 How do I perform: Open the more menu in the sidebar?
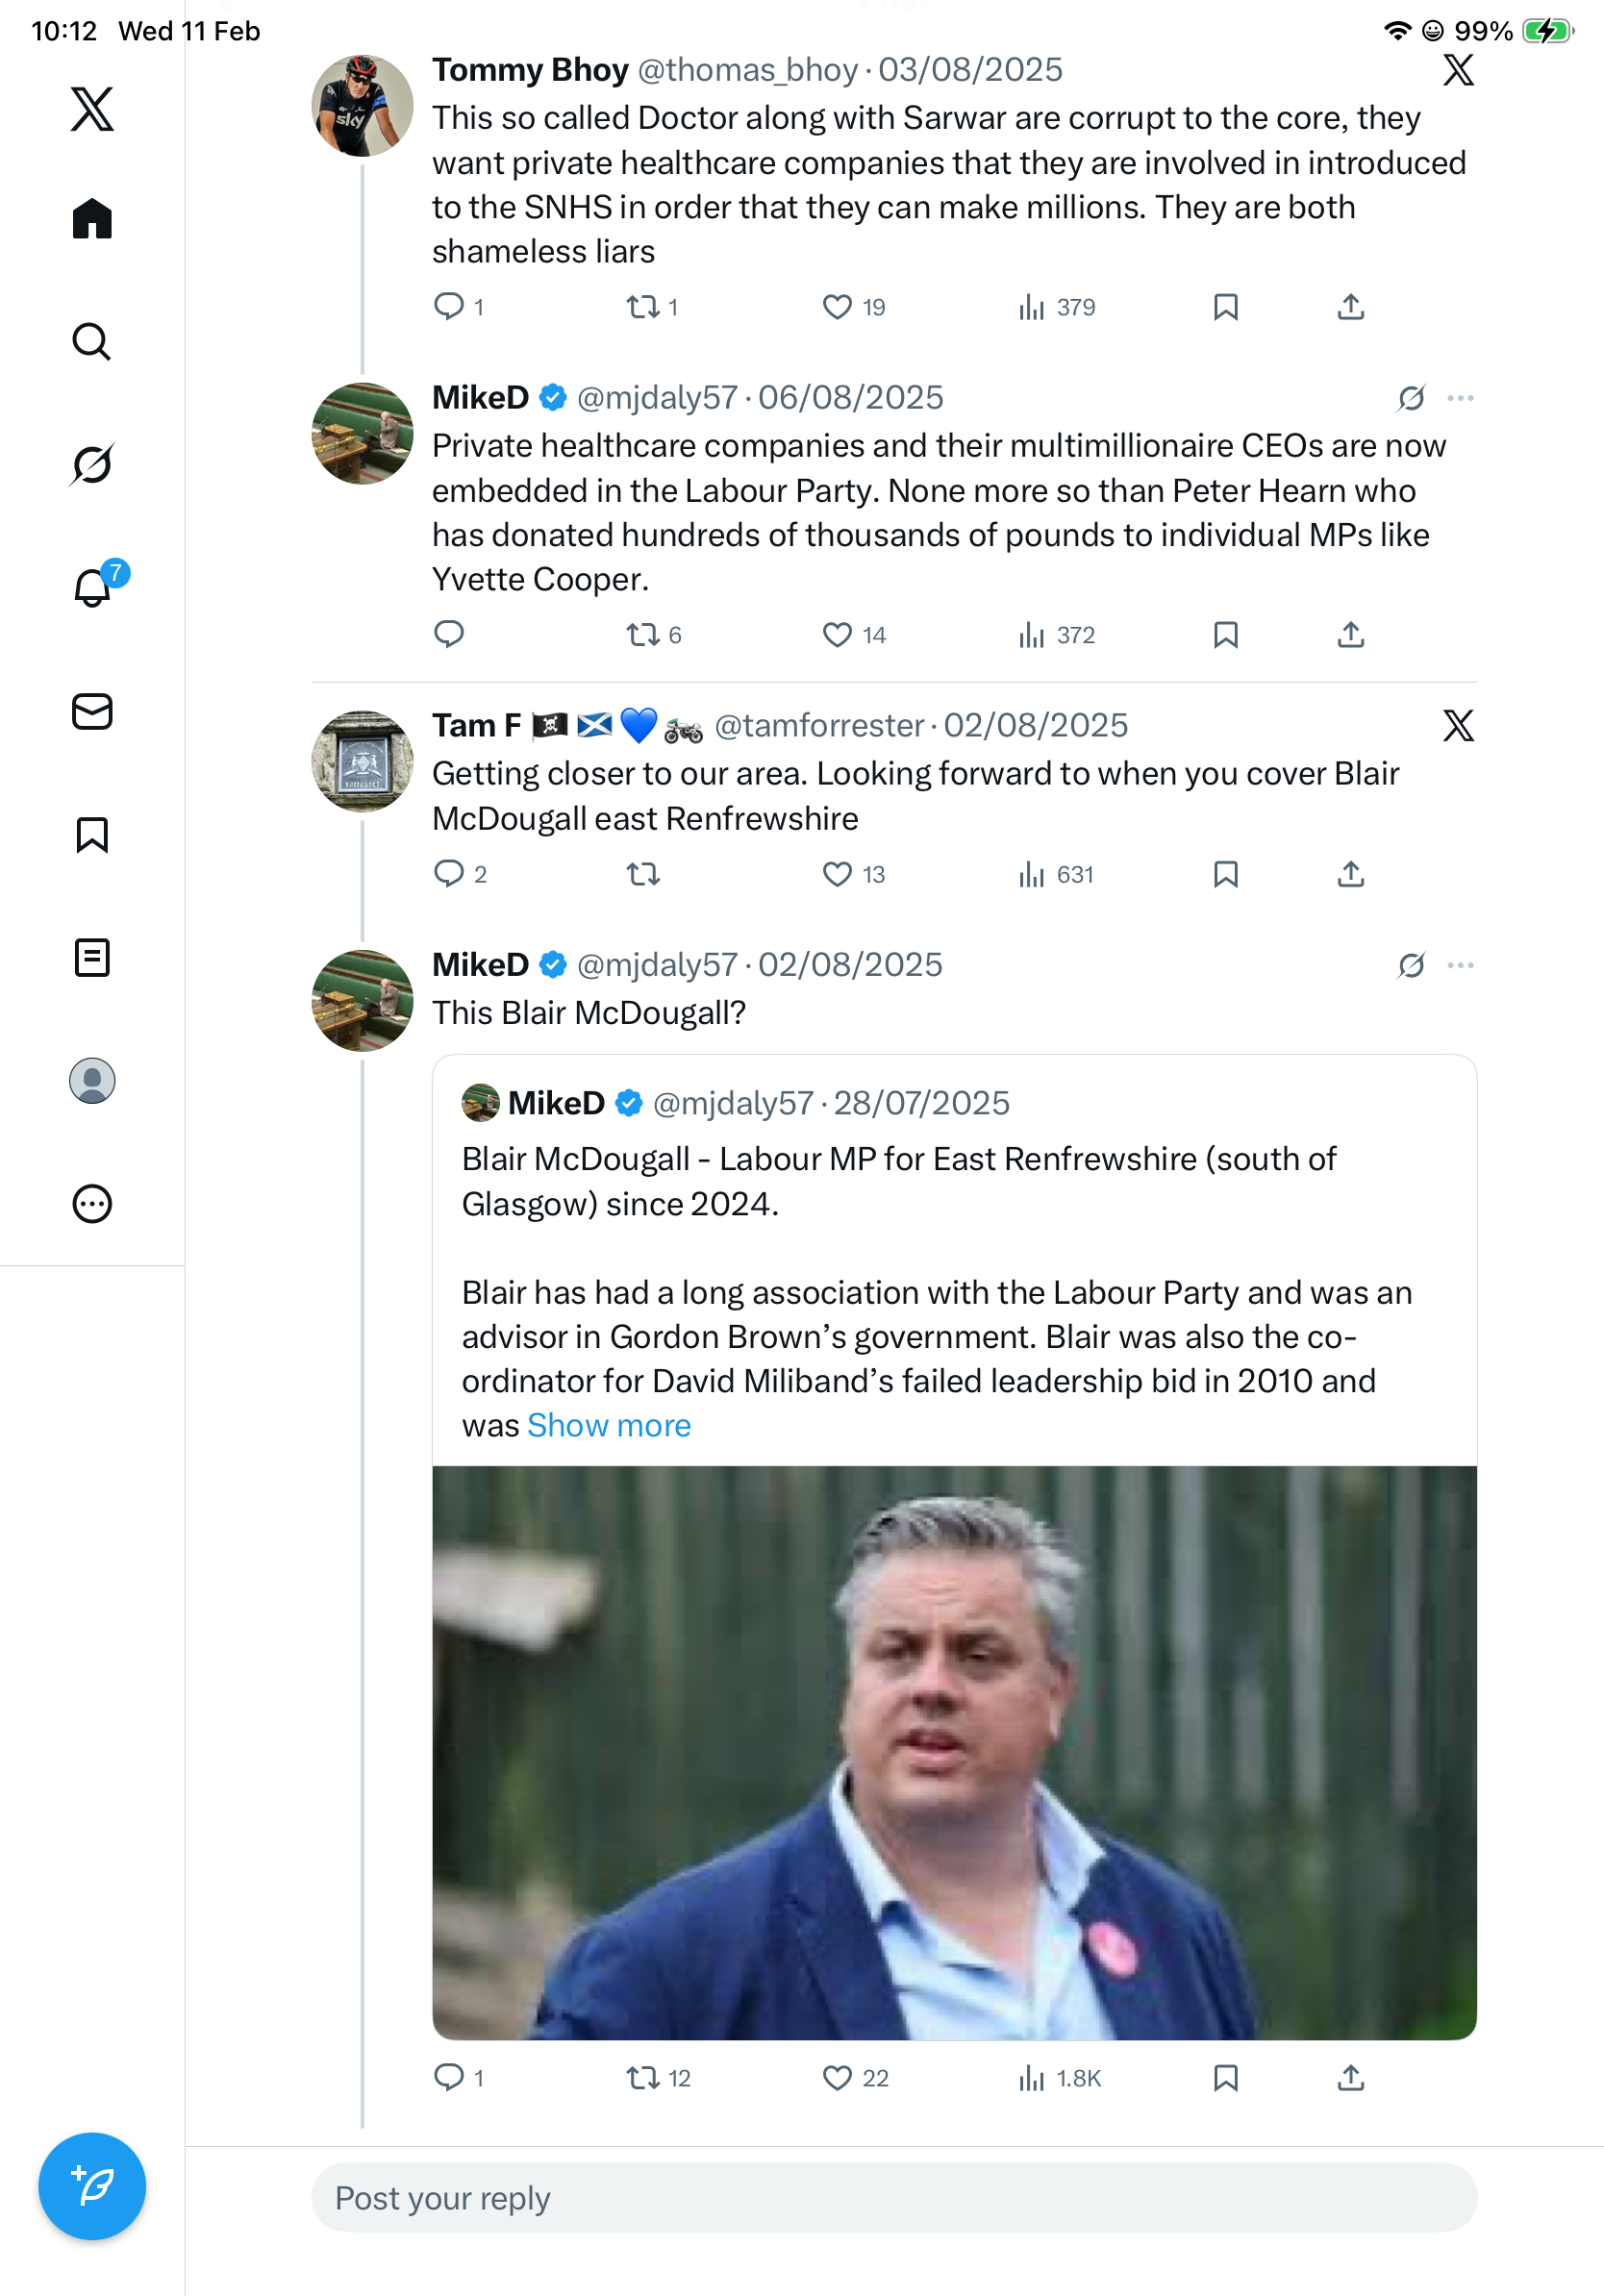tap(92, 1204)
